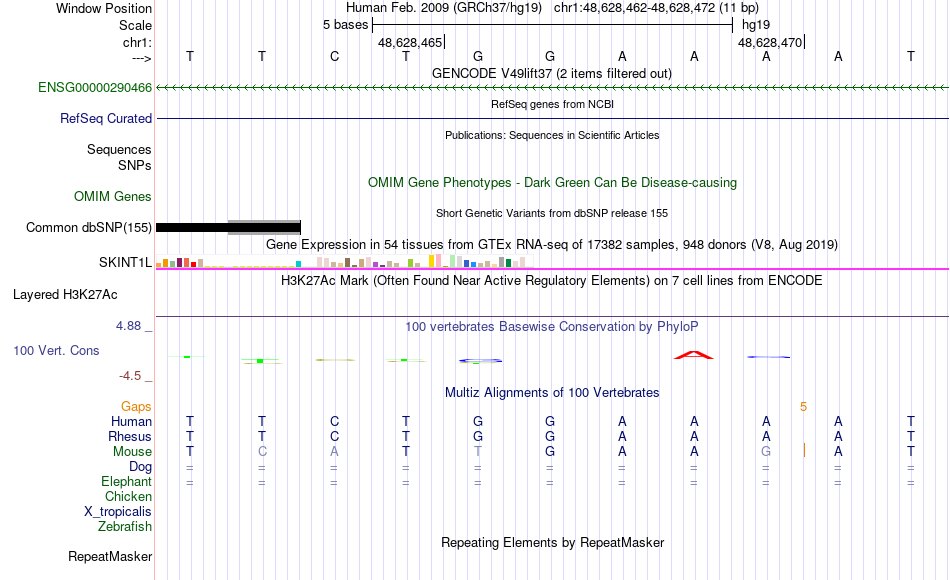This screenshot has width=950, height=580.
Task: Select the Rhesus species row label
Action: pos(130,436)
